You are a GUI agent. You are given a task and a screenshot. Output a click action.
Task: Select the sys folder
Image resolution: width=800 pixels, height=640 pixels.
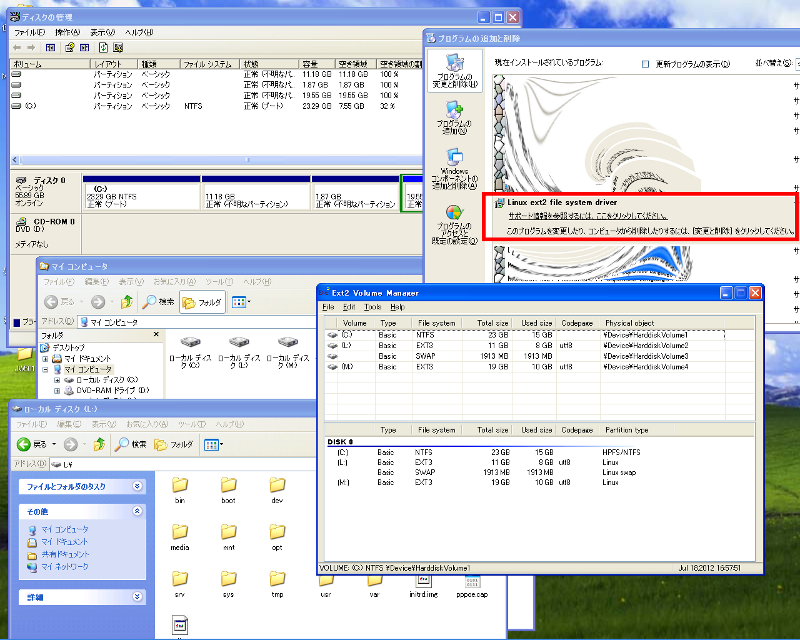(x=229, y=584)
